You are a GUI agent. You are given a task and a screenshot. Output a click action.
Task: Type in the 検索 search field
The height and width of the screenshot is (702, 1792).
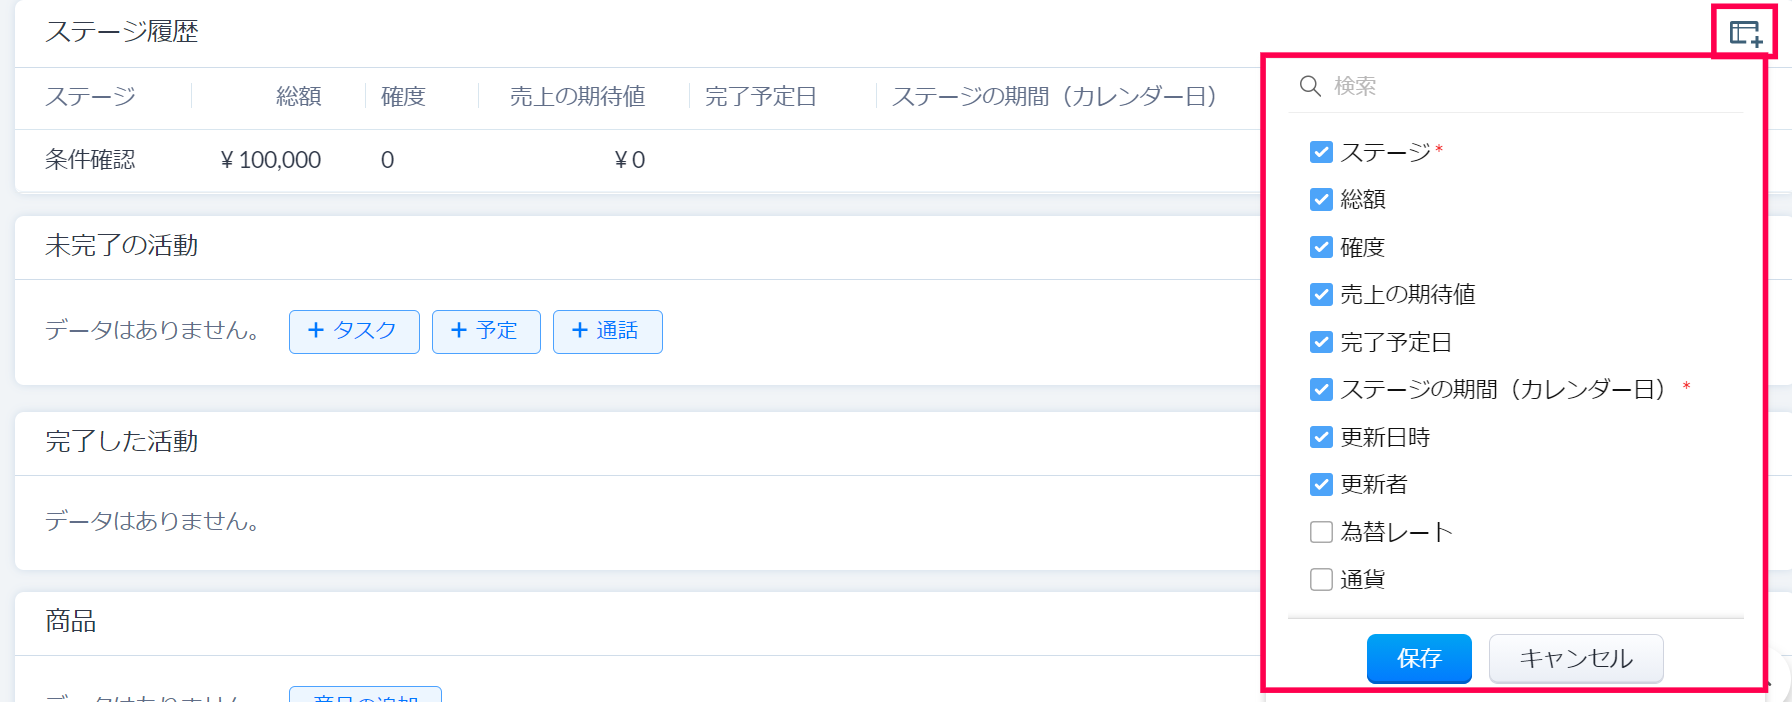click(x=1530, y=86)
